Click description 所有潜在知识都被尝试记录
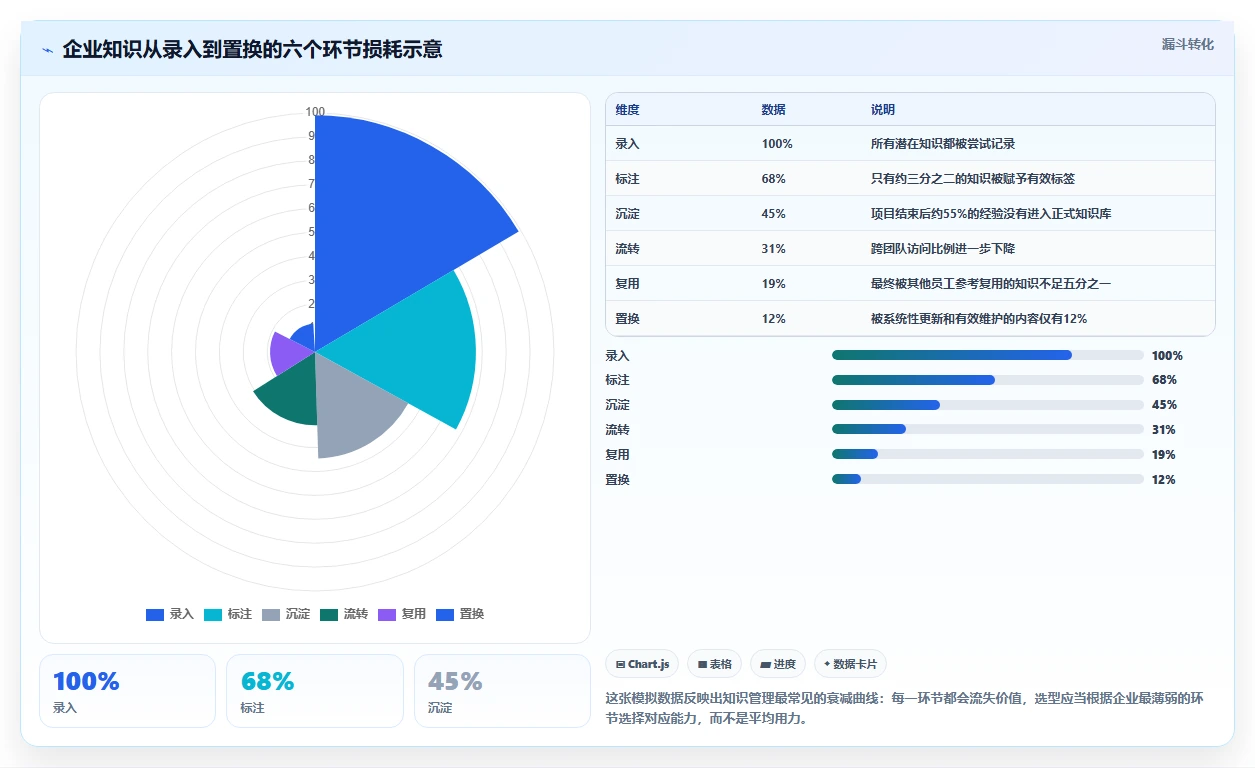 point(943,144)
